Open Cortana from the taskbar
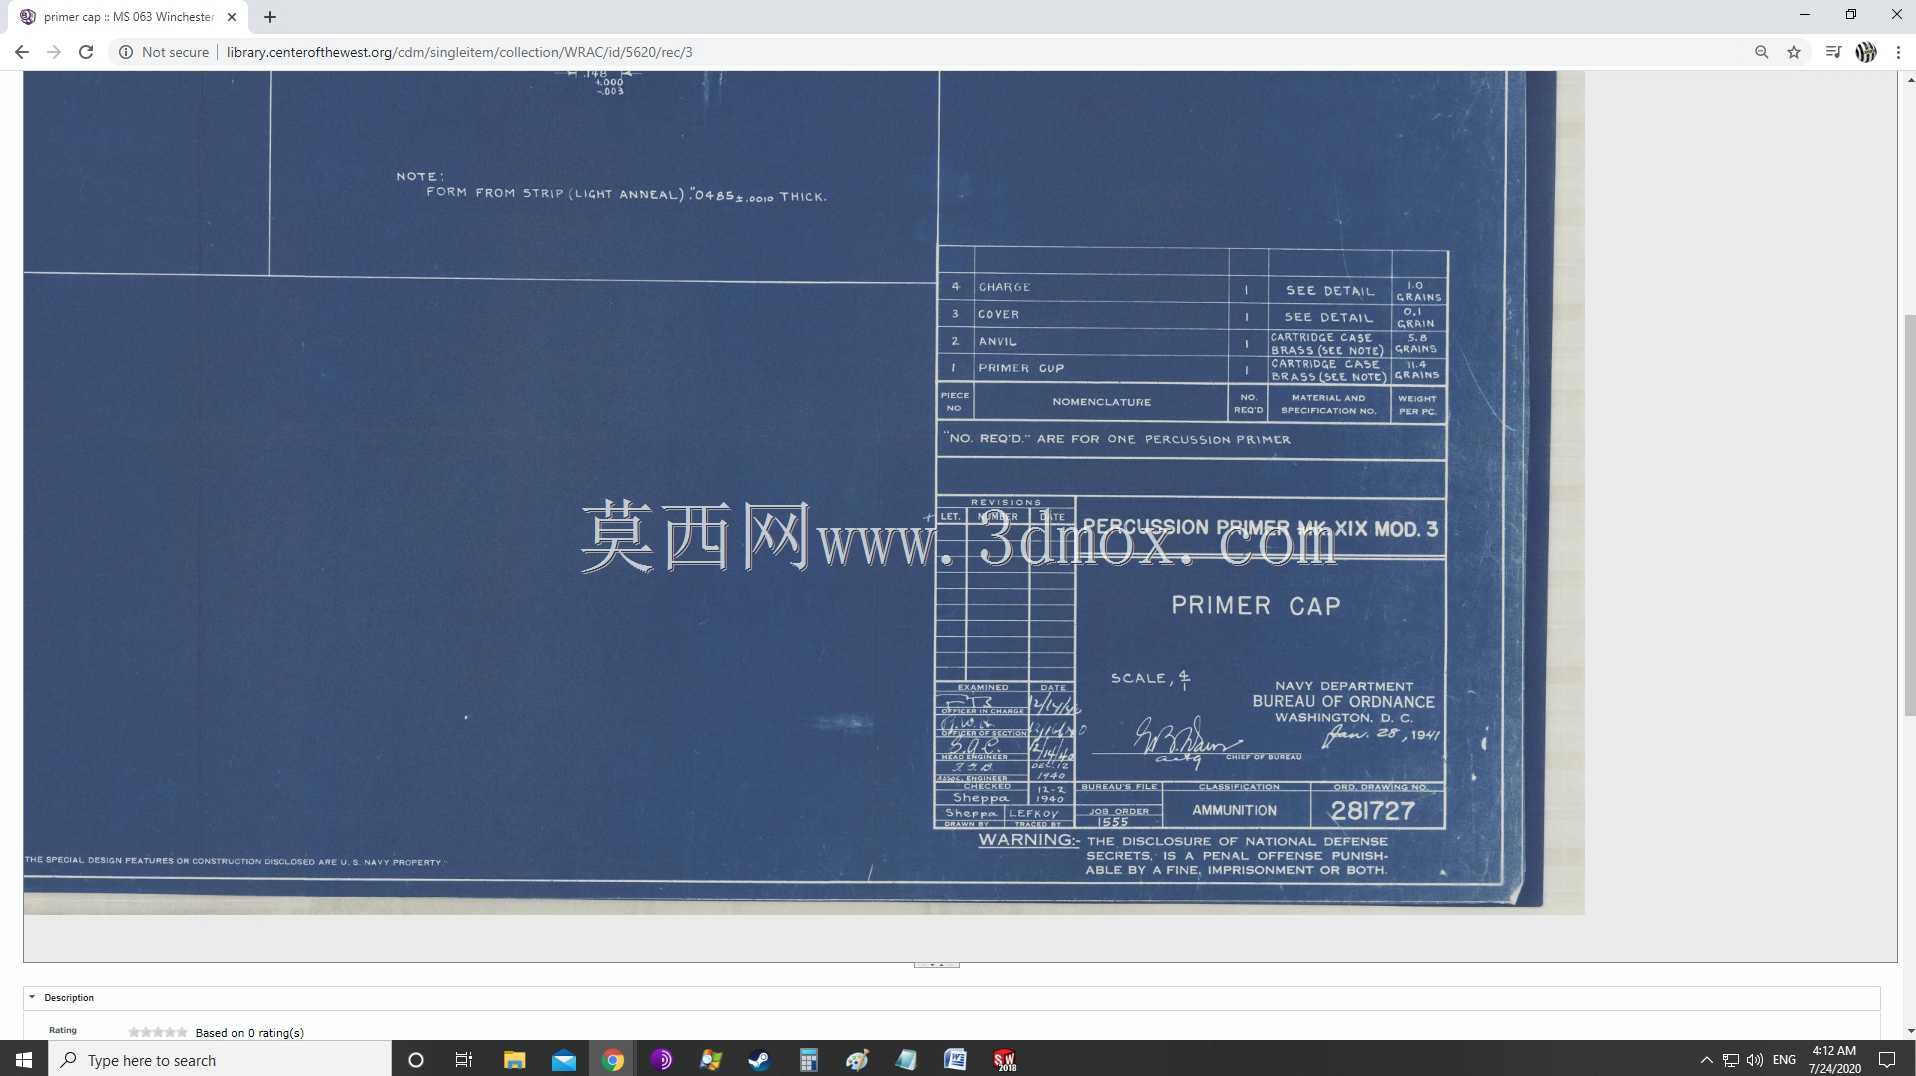The height and width of the screenshot is (1076, 1916). coord(416,1060)
